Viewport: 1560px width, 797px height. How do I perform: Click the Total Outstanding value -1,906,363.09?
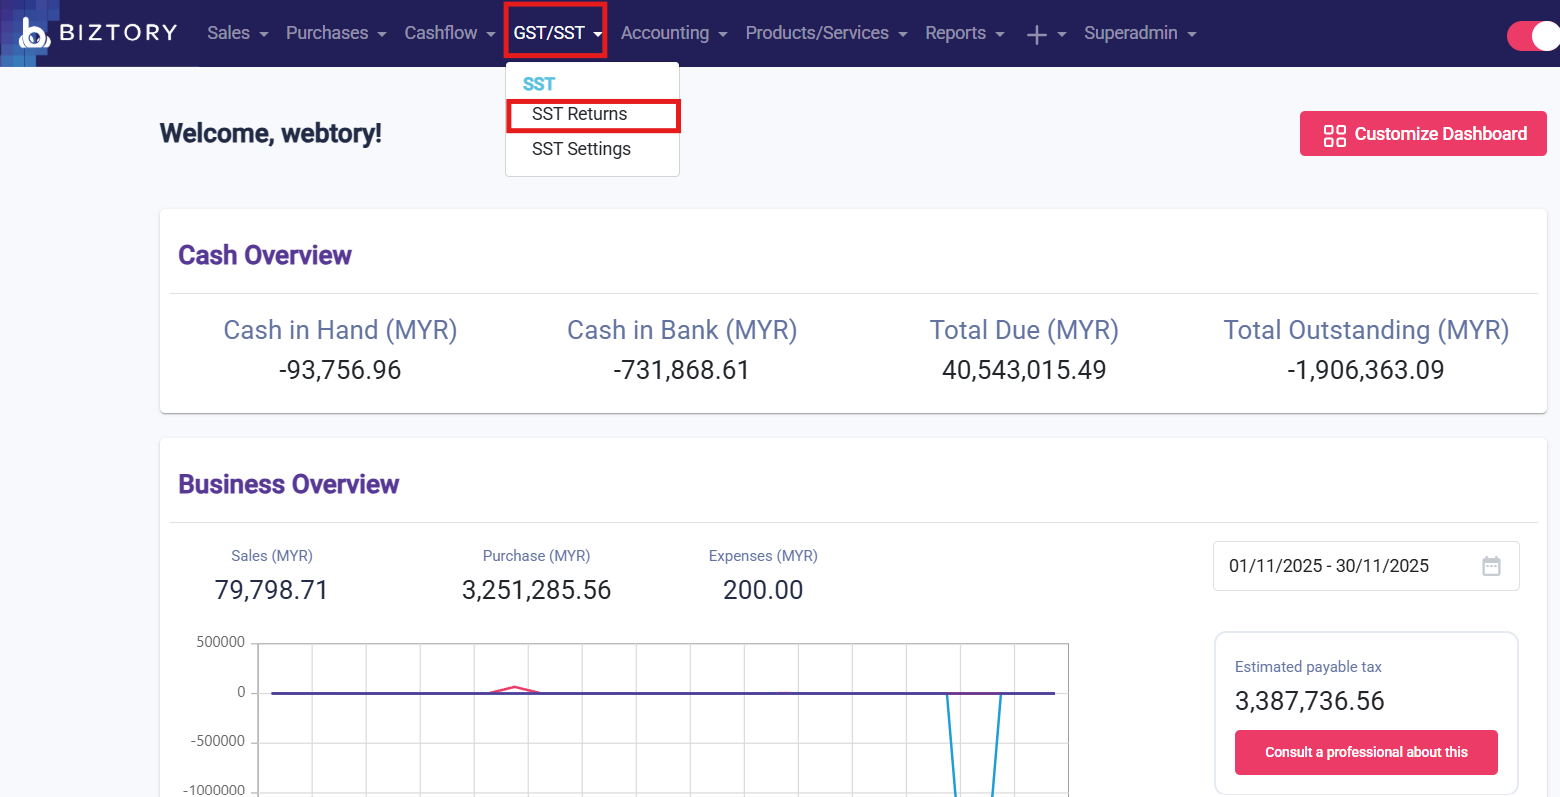[x=1366, y=370]
